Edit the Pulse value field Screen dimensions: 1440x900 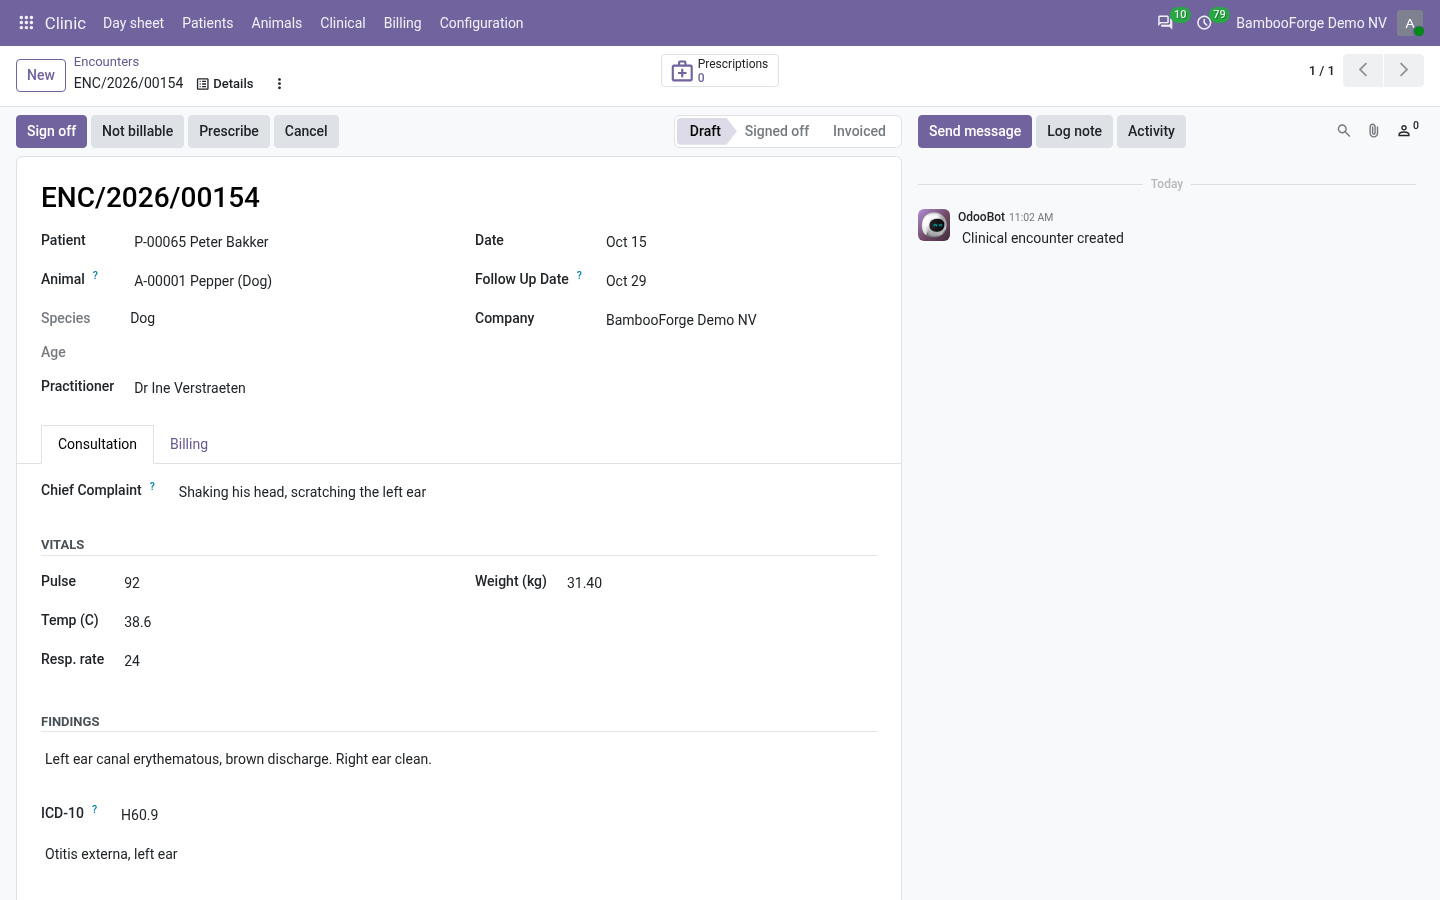point(280,583)
